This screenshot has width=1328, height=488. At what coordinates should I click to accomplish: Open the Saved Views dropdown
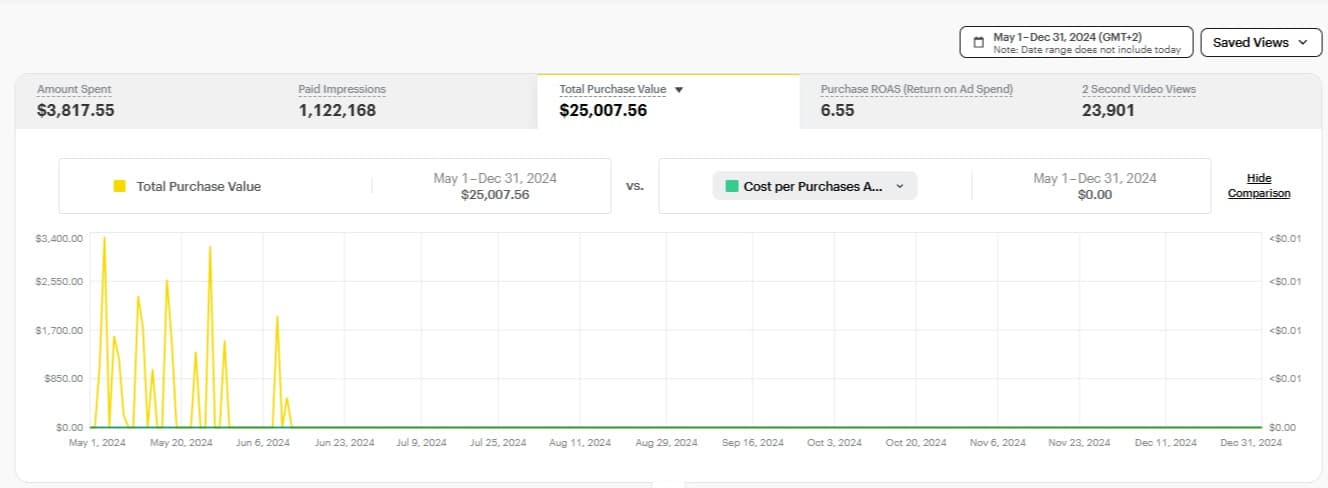(1260, 43)
